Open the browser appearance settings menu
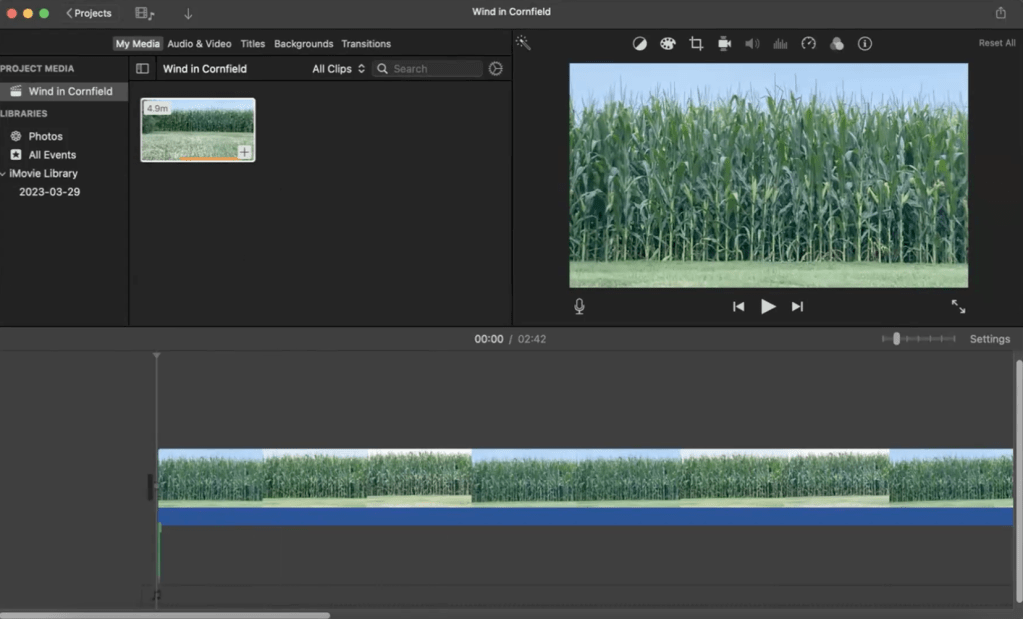Viewport: 1023px width, 619px height. [x=495, y=69]
